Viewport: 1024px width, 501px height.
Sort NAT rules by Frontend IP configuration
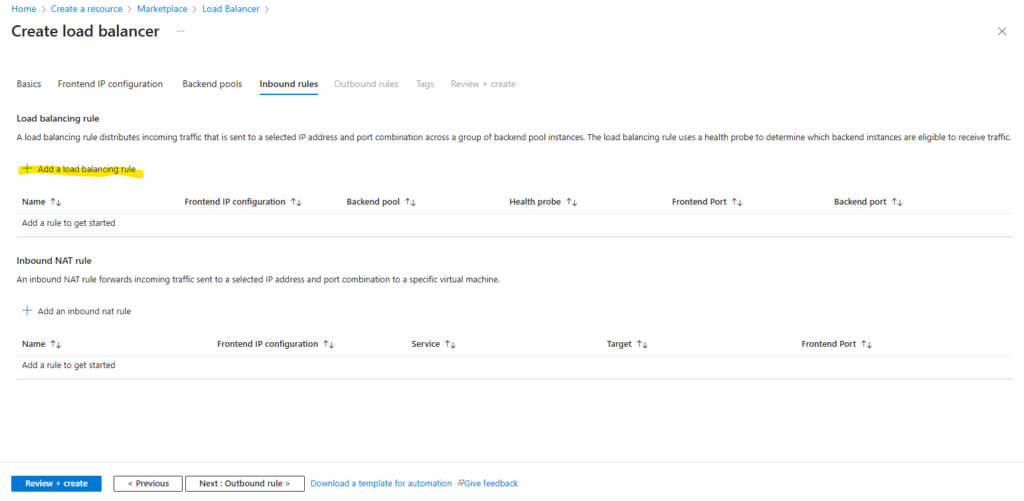point(328,344)
